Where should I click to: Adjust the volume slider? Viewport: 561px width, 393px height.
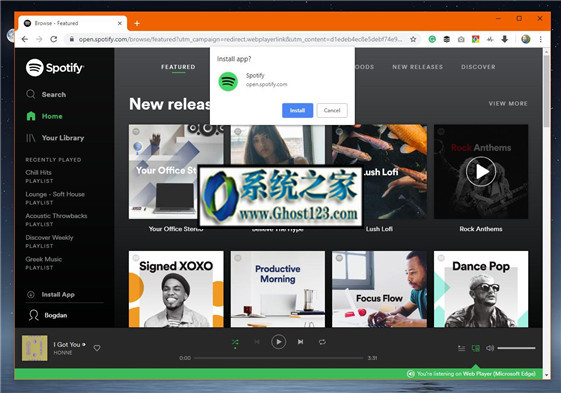coord(516,348)
